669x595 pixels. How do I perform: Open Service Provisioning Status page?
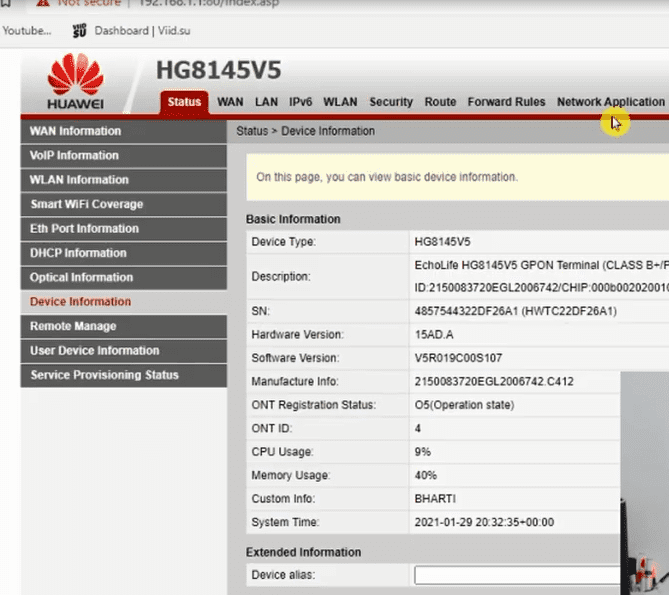click(124, 375)
